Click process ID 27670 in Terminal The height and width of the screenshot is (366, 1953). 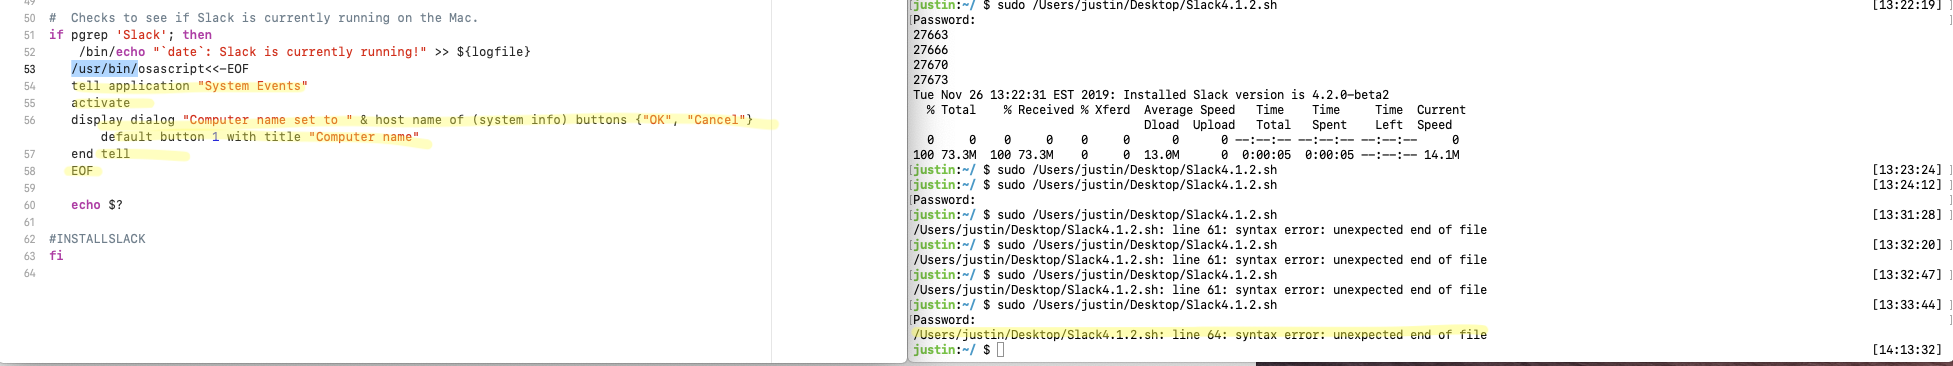pyautogui.click(x=930, y=65)
